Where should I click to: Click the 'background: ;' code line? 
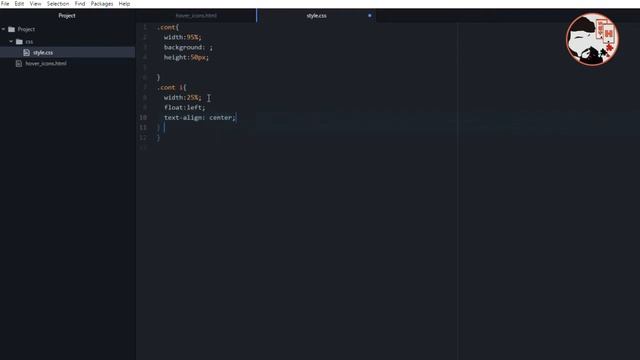pos(188,47)
